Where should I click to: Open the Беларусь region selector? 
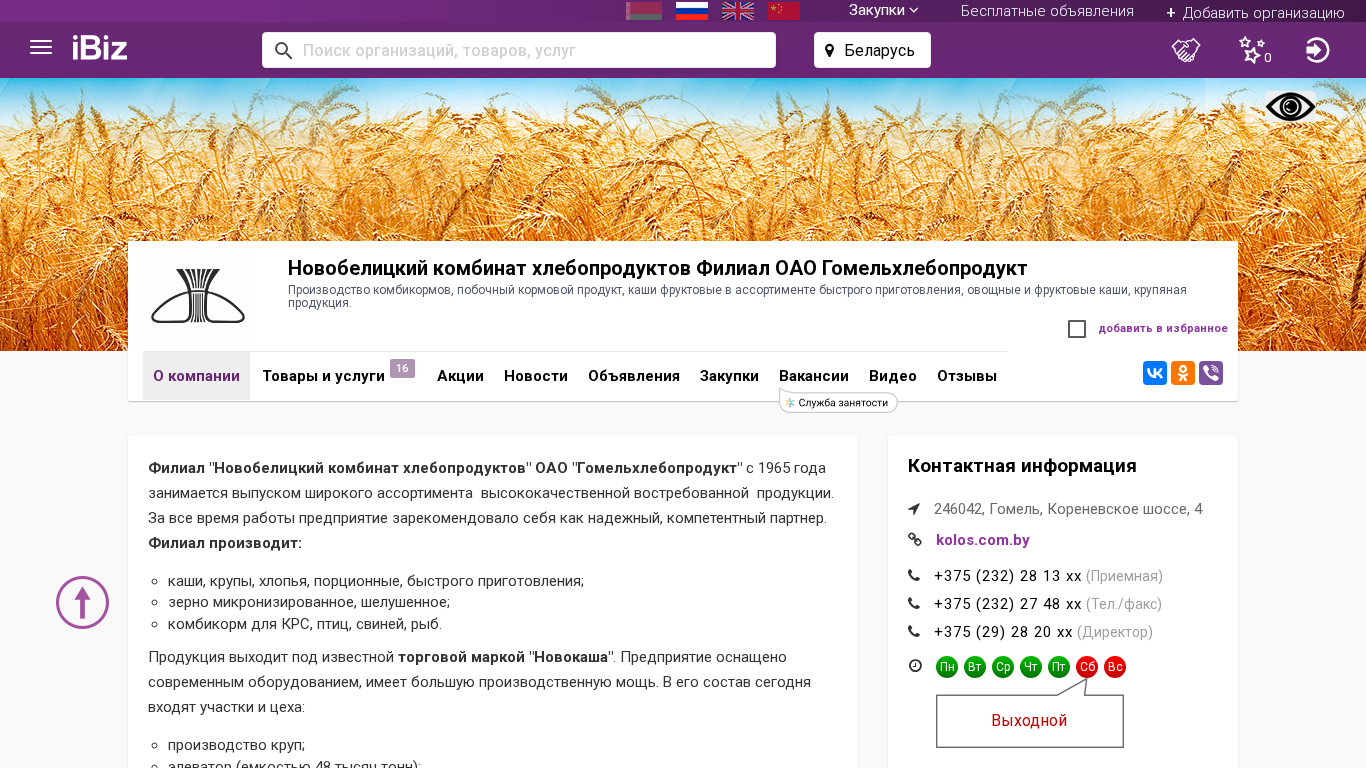click(x=872, y=50)
